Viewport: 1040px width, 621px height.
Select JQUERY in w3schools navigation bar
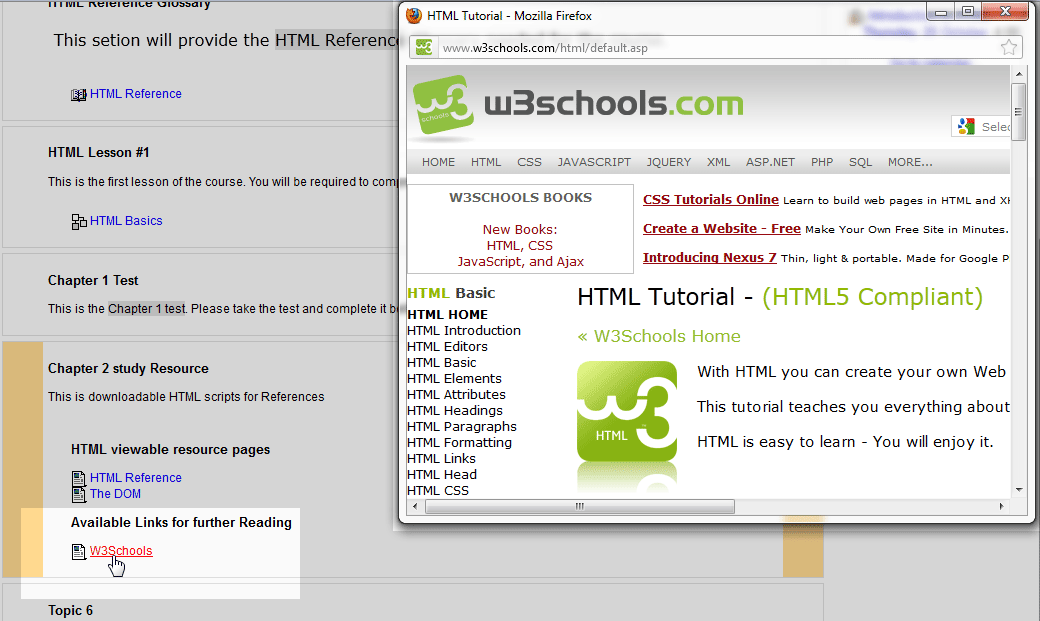[669, 162]
